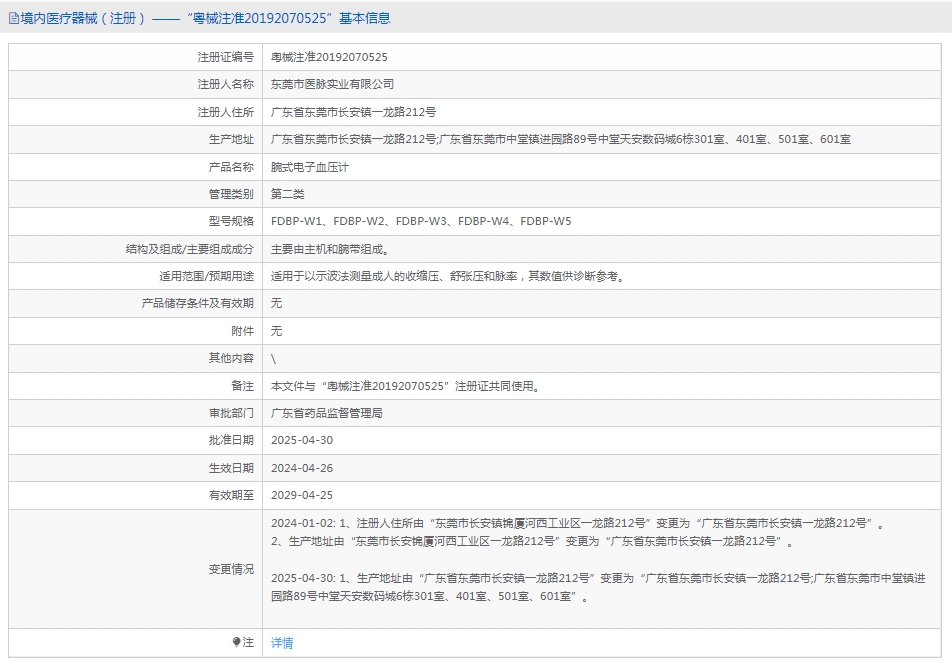Select the 注册人住所 address value
The height and width of the screenshot is (667, 952).
point(353,112)
